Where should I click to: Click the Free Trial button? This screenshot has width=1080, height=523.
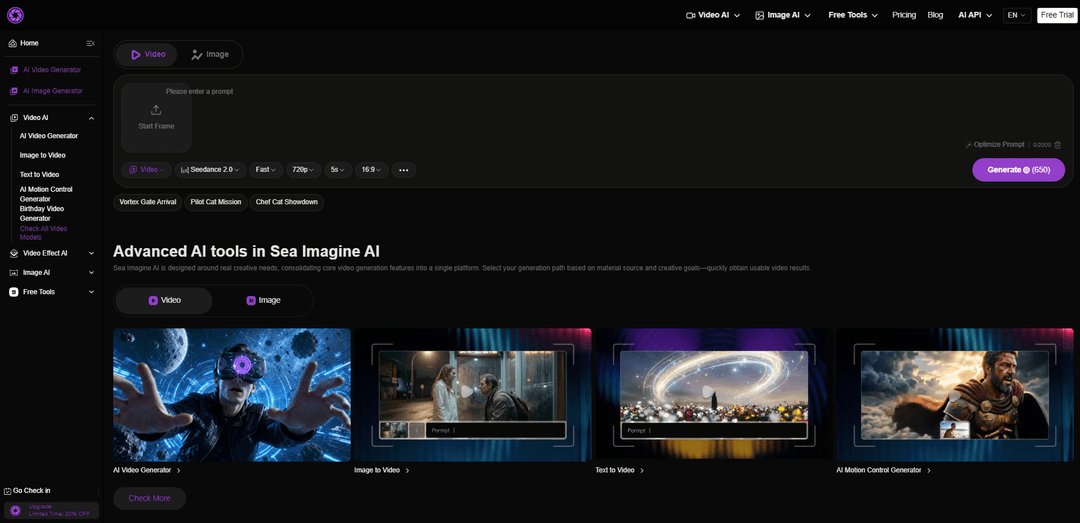(1057, 15)
